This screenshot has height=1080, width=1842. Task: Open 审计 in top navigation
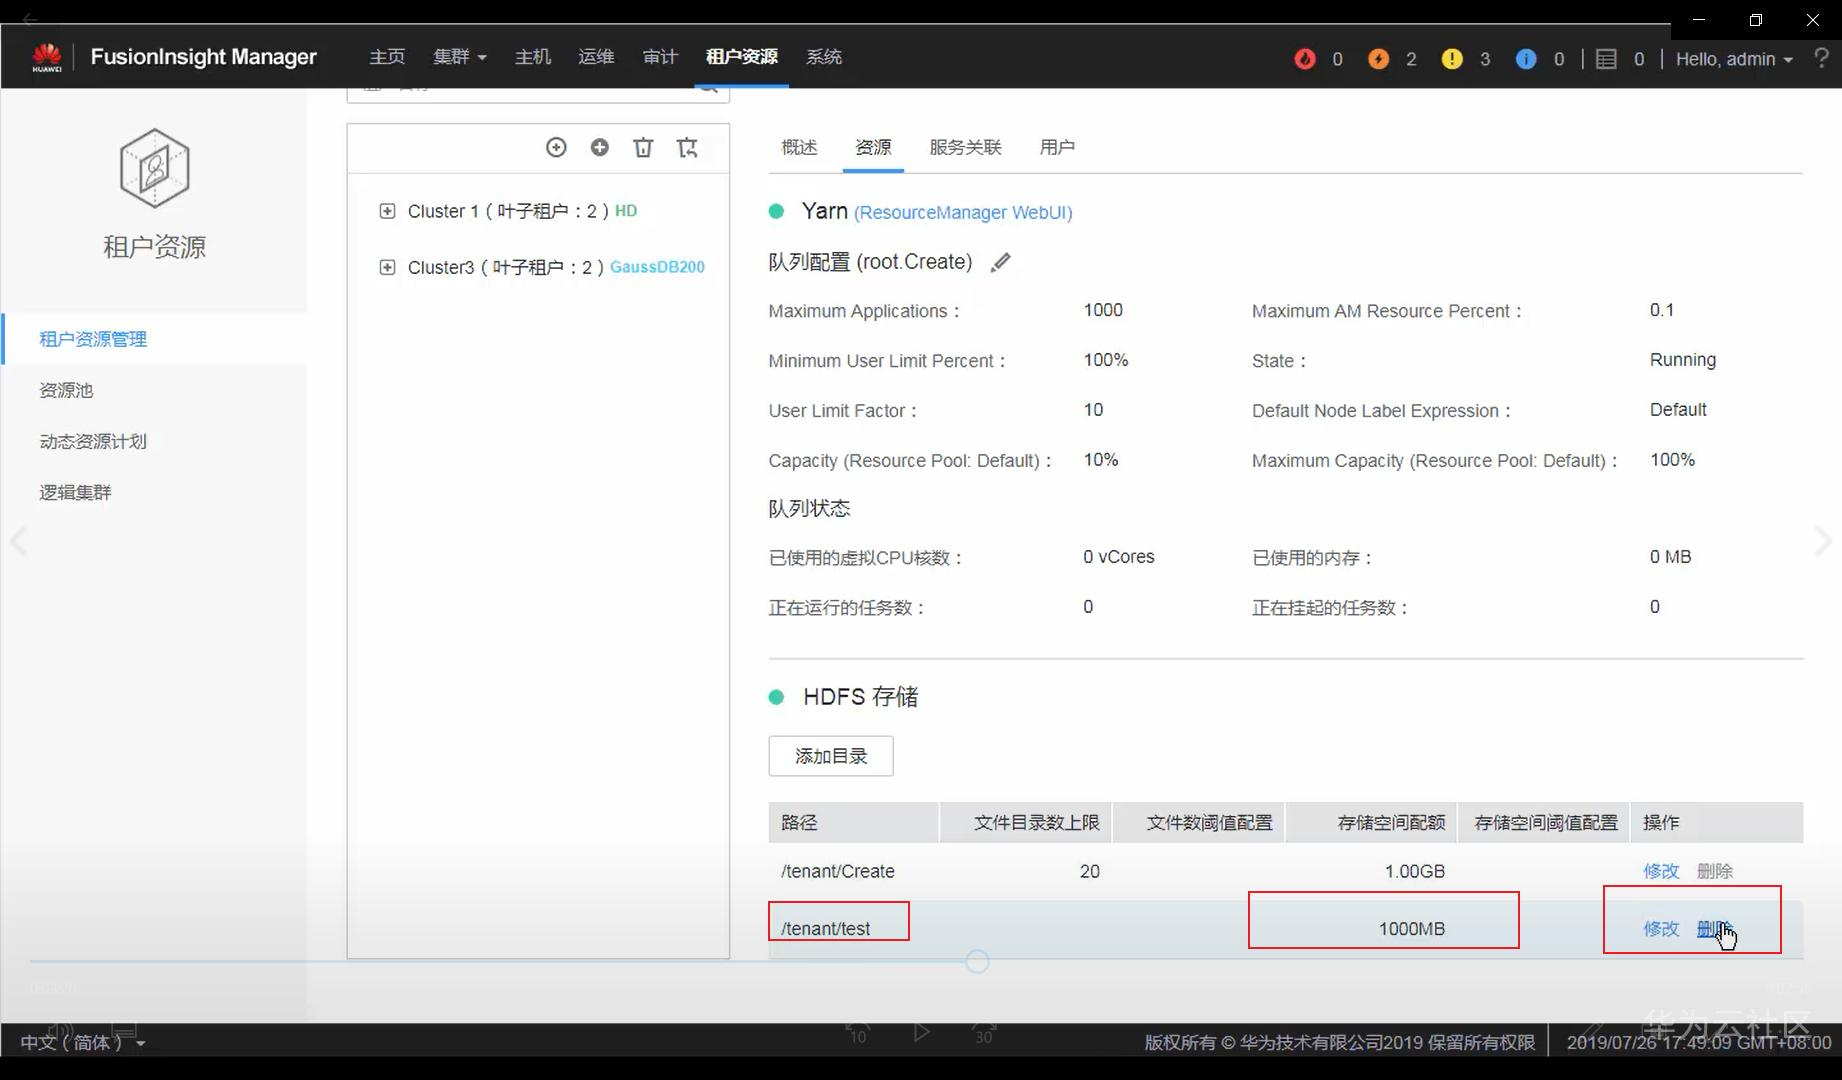[660, 57]
